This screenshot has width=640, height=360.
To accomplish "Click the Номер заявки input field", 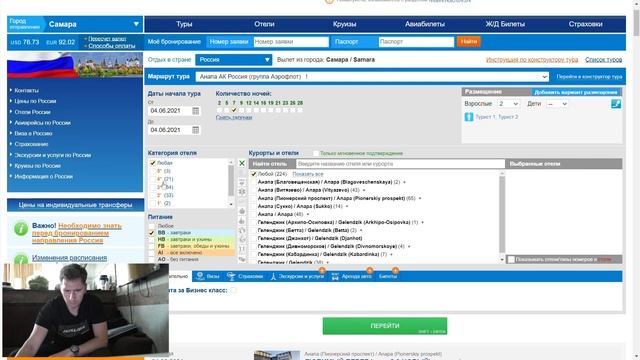I will (291, 42).
